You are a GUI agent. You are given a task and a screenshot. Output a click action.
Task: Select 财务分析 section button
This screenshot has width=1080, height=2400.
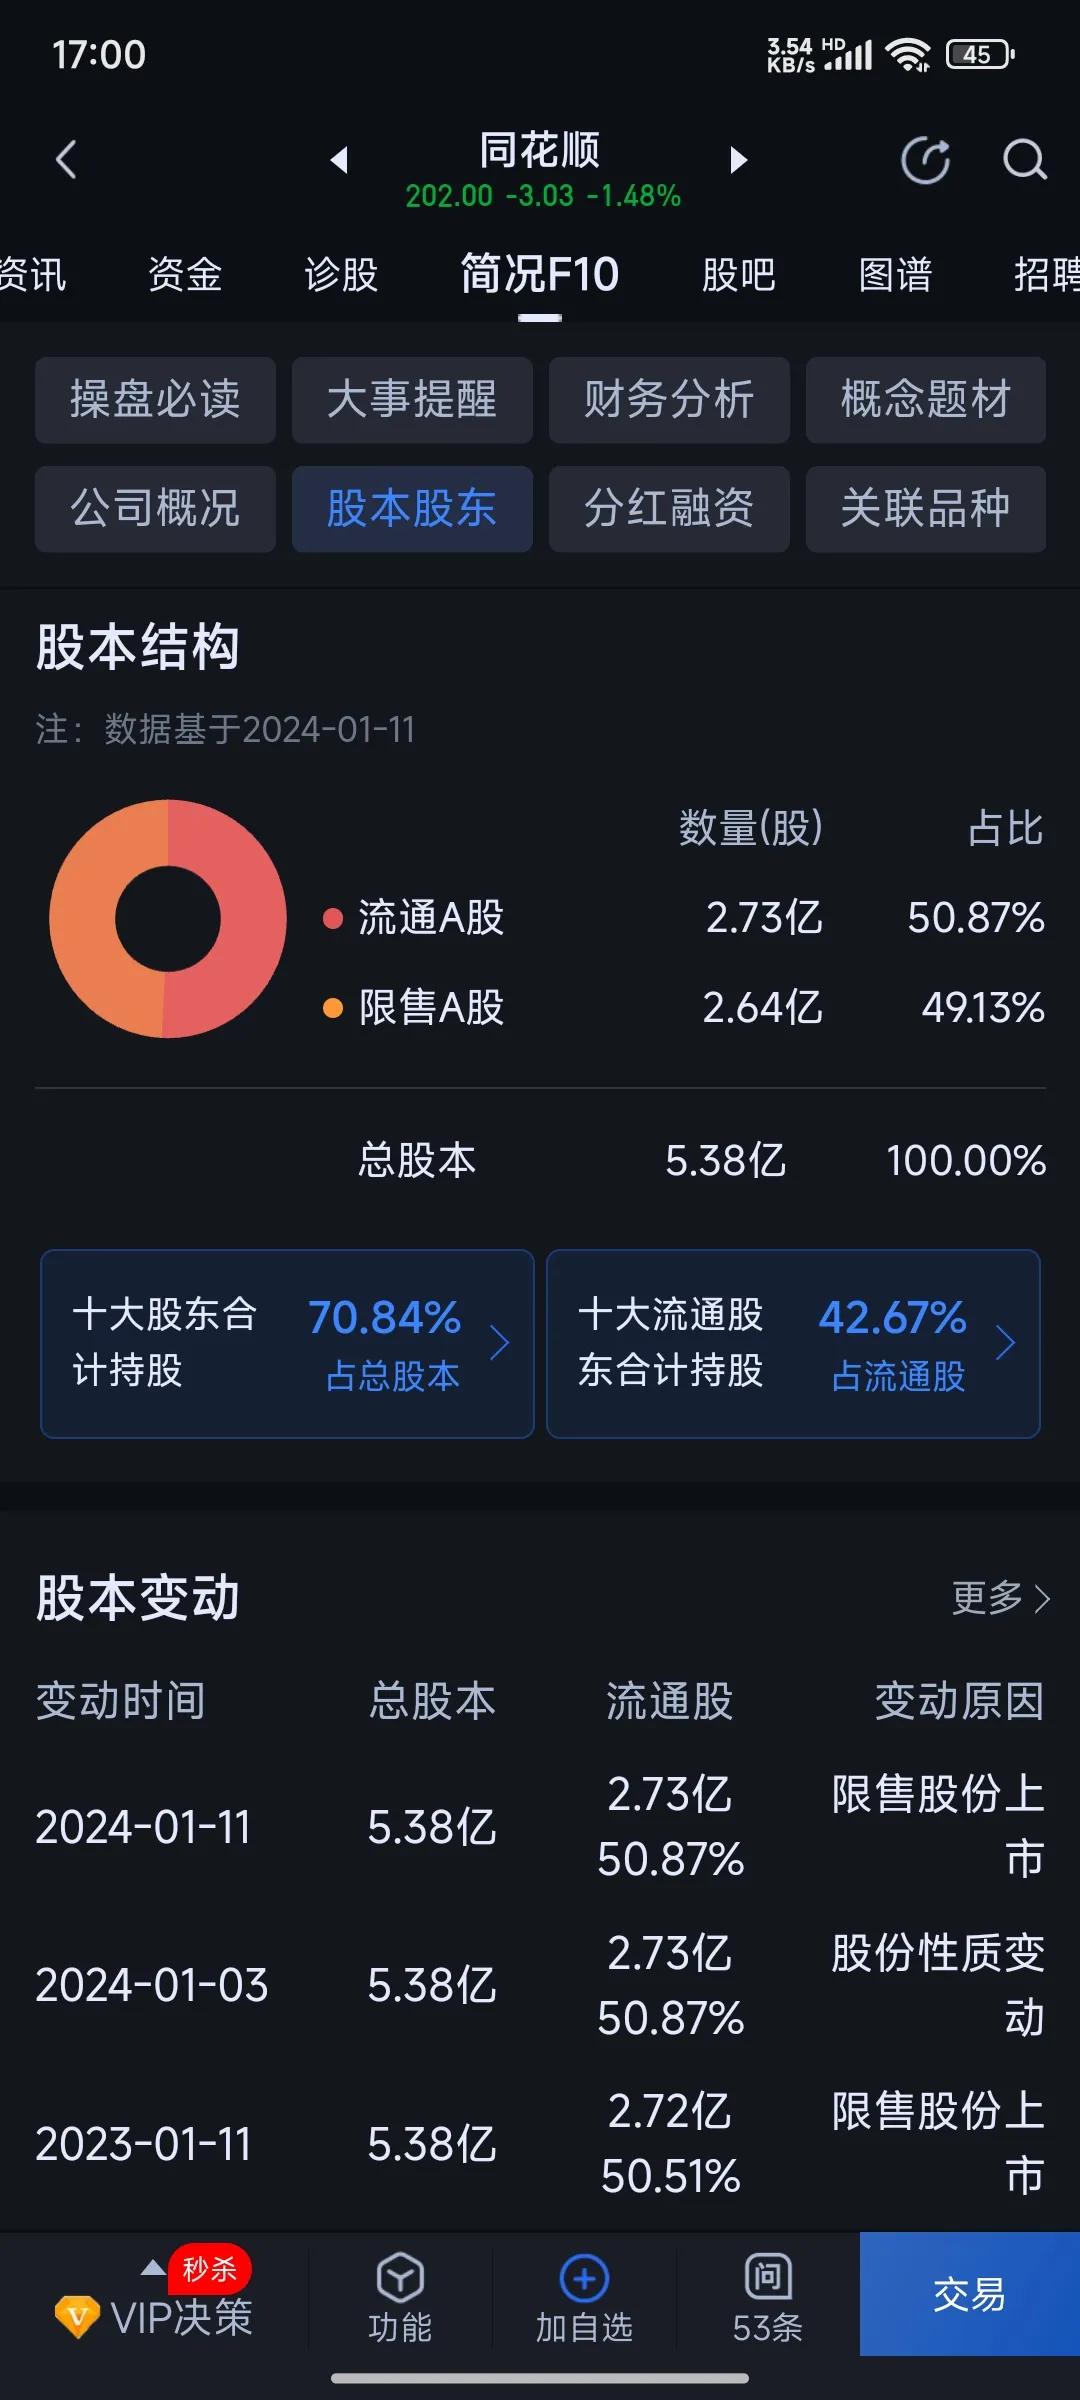click(669, 400)
